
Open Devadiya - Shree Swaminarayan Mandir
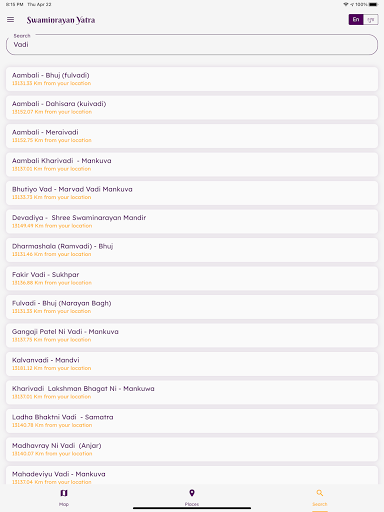pos(192,221)
